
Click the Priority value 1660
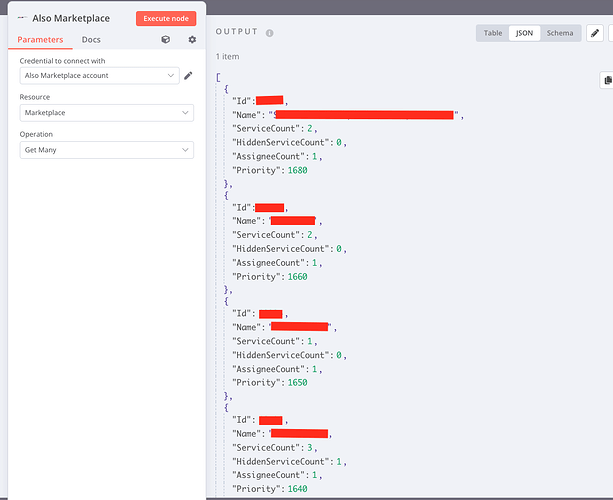298,277
